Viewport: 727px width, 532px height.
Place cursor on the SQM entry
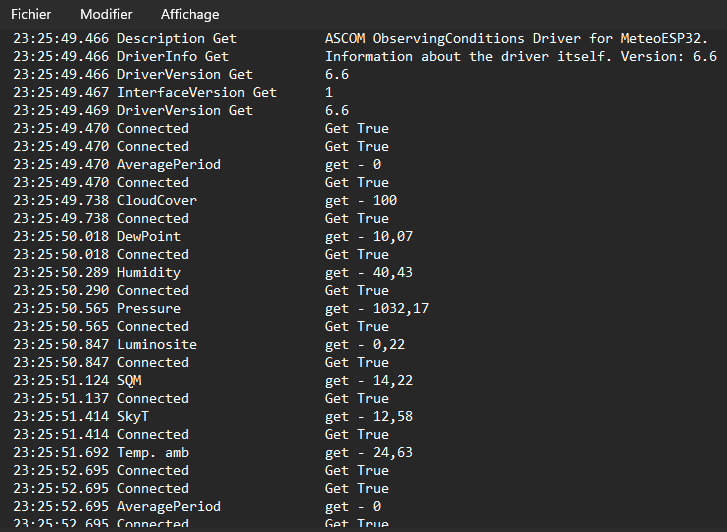tap(129, 380)
